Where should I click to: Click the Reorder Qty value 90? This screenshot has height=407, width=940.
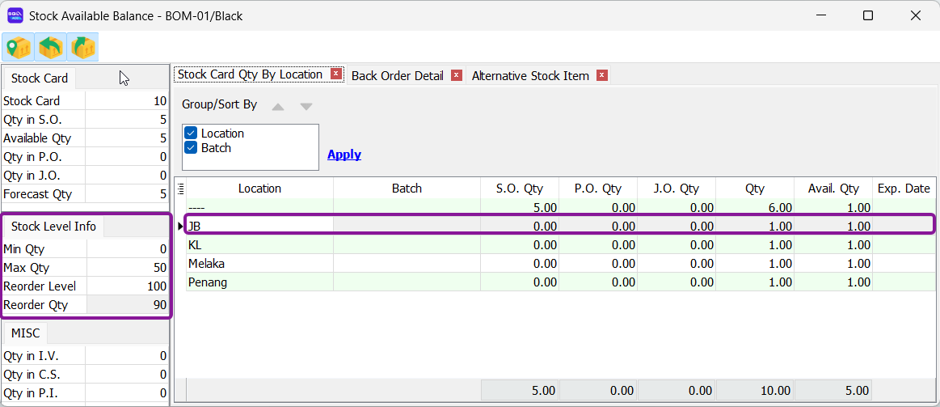coord(128,305)
